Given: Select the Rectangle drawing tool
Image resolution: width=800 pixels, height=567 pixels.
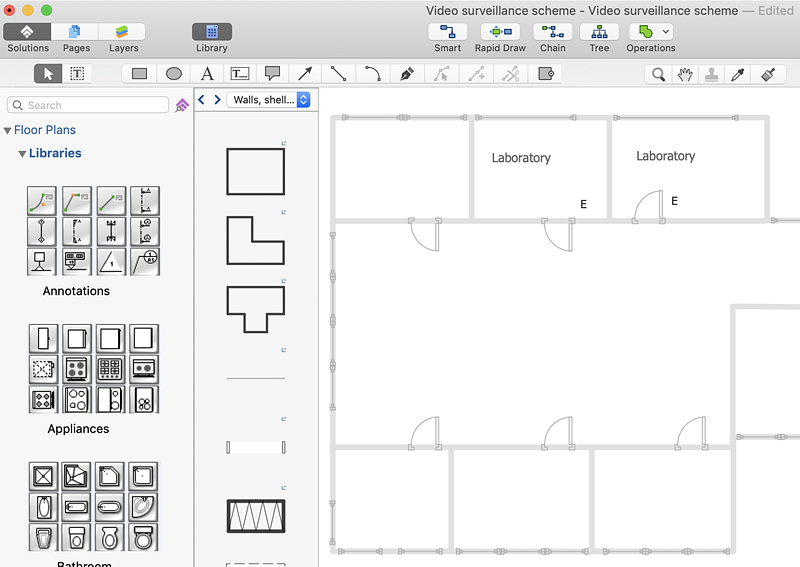Looking at the screenshot, I should tap(140, 74).
